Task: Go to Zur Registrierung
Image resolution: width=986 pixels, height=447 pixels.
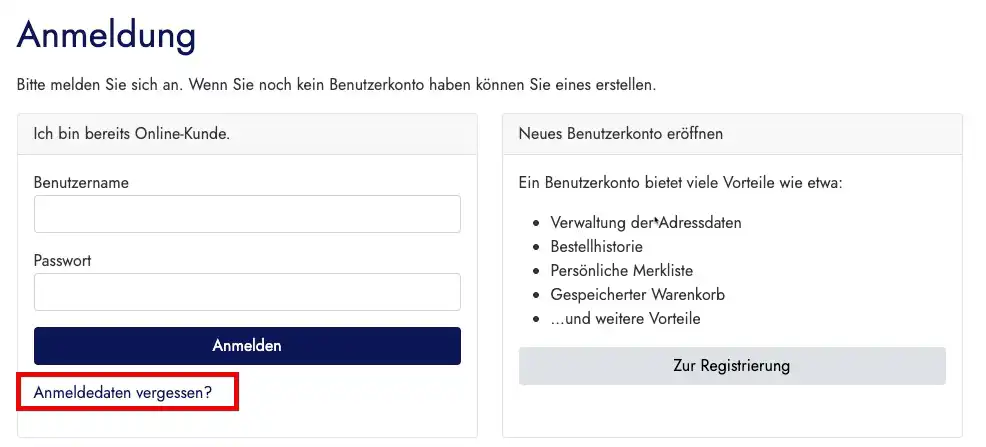Action: 732,366
